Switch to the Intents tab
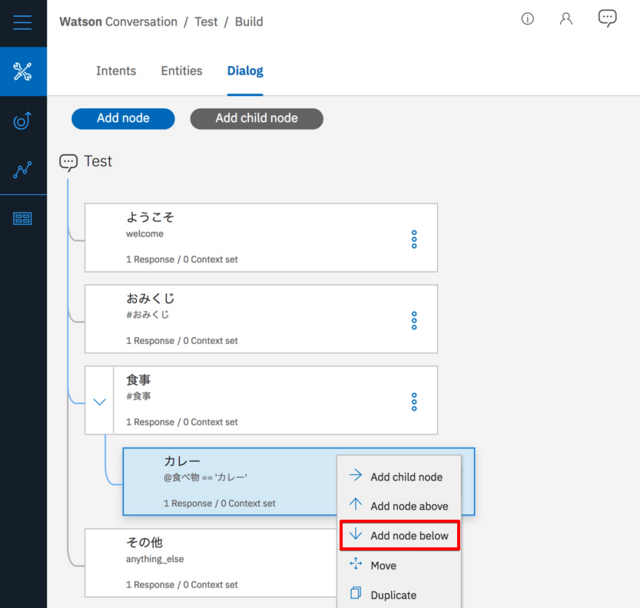 pos(116,71)
